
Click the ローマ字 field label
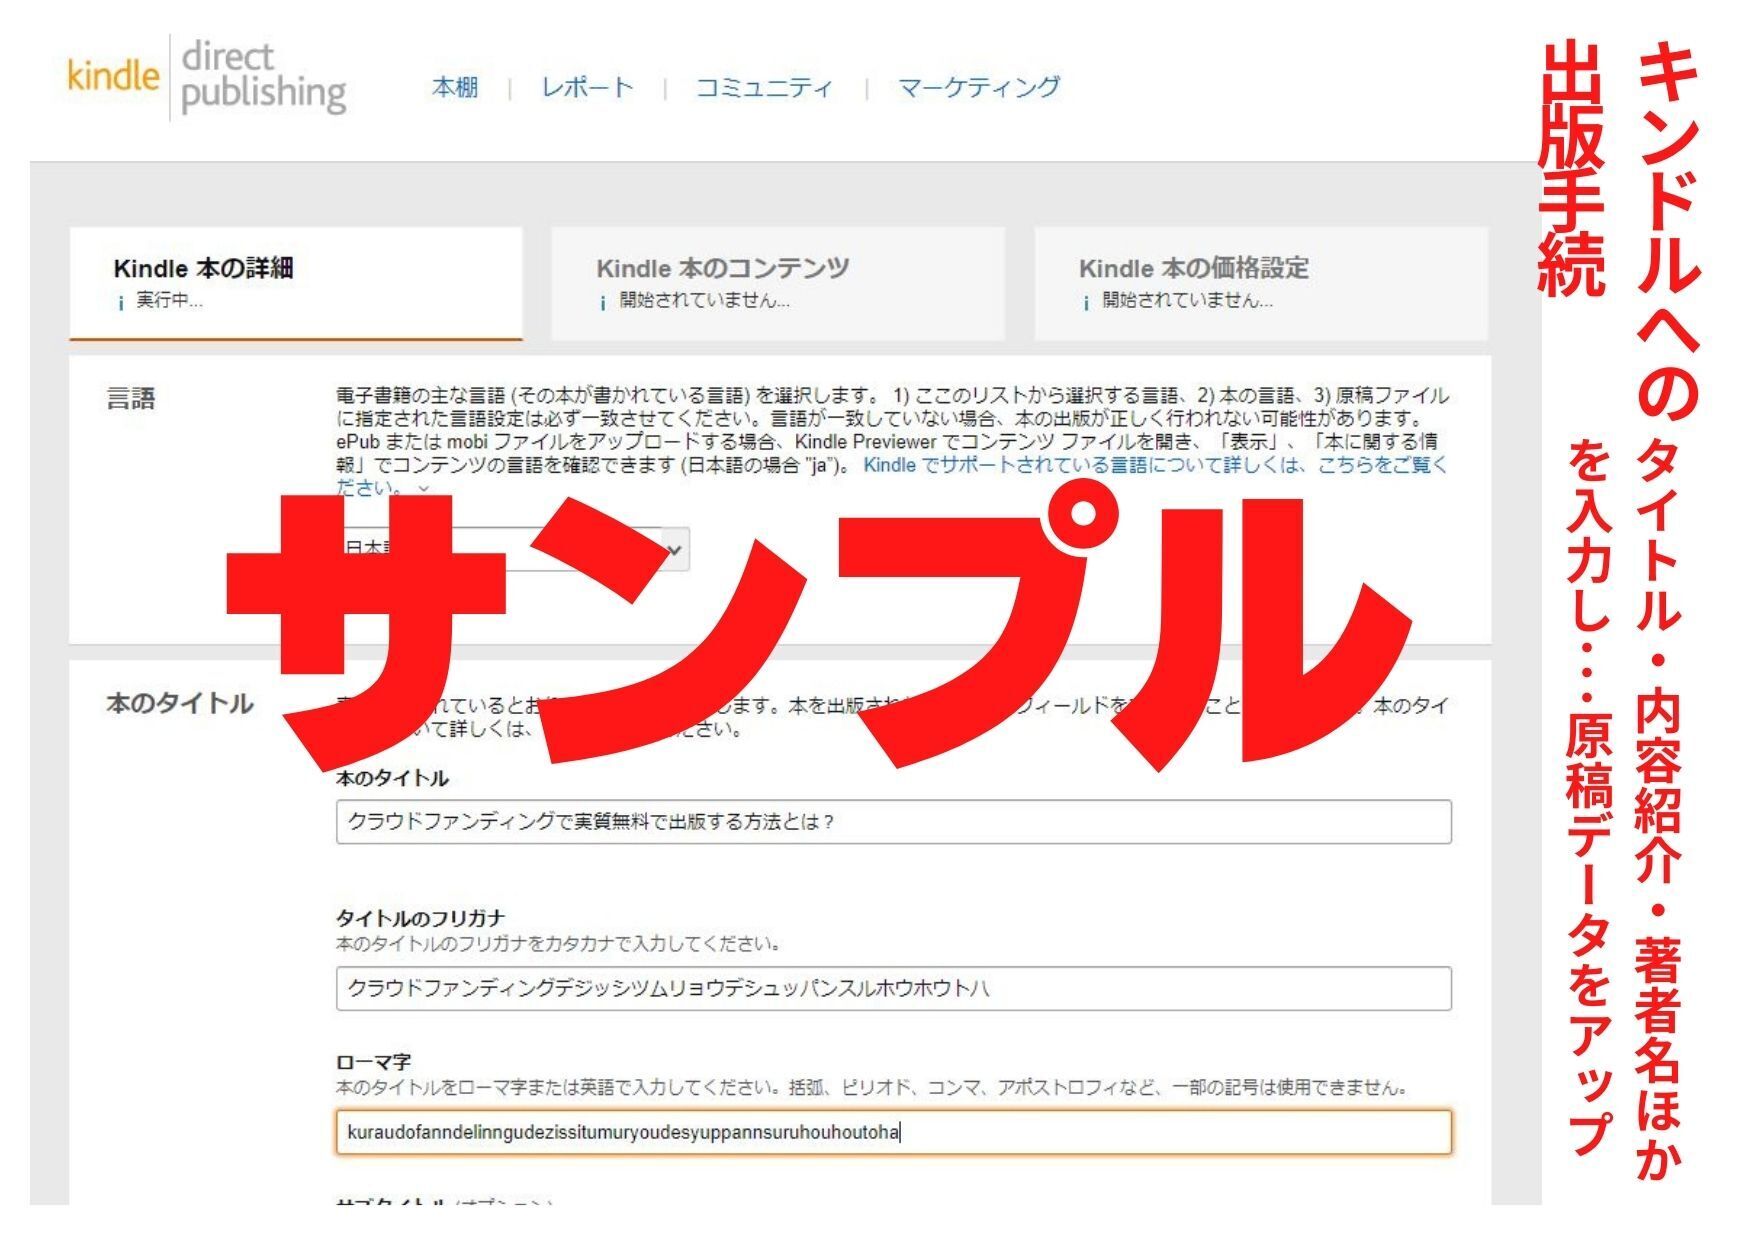pyautogui.click(x=373, y=1062)
